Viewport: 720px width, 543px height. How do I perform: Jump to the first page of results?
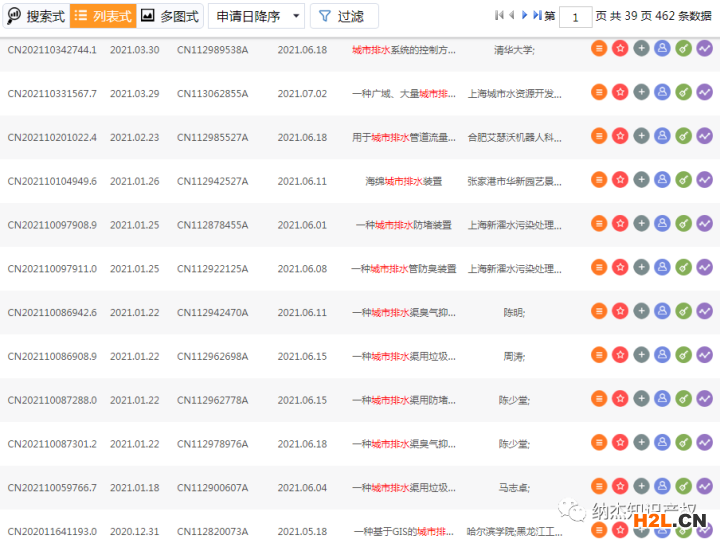coord(499,15)
